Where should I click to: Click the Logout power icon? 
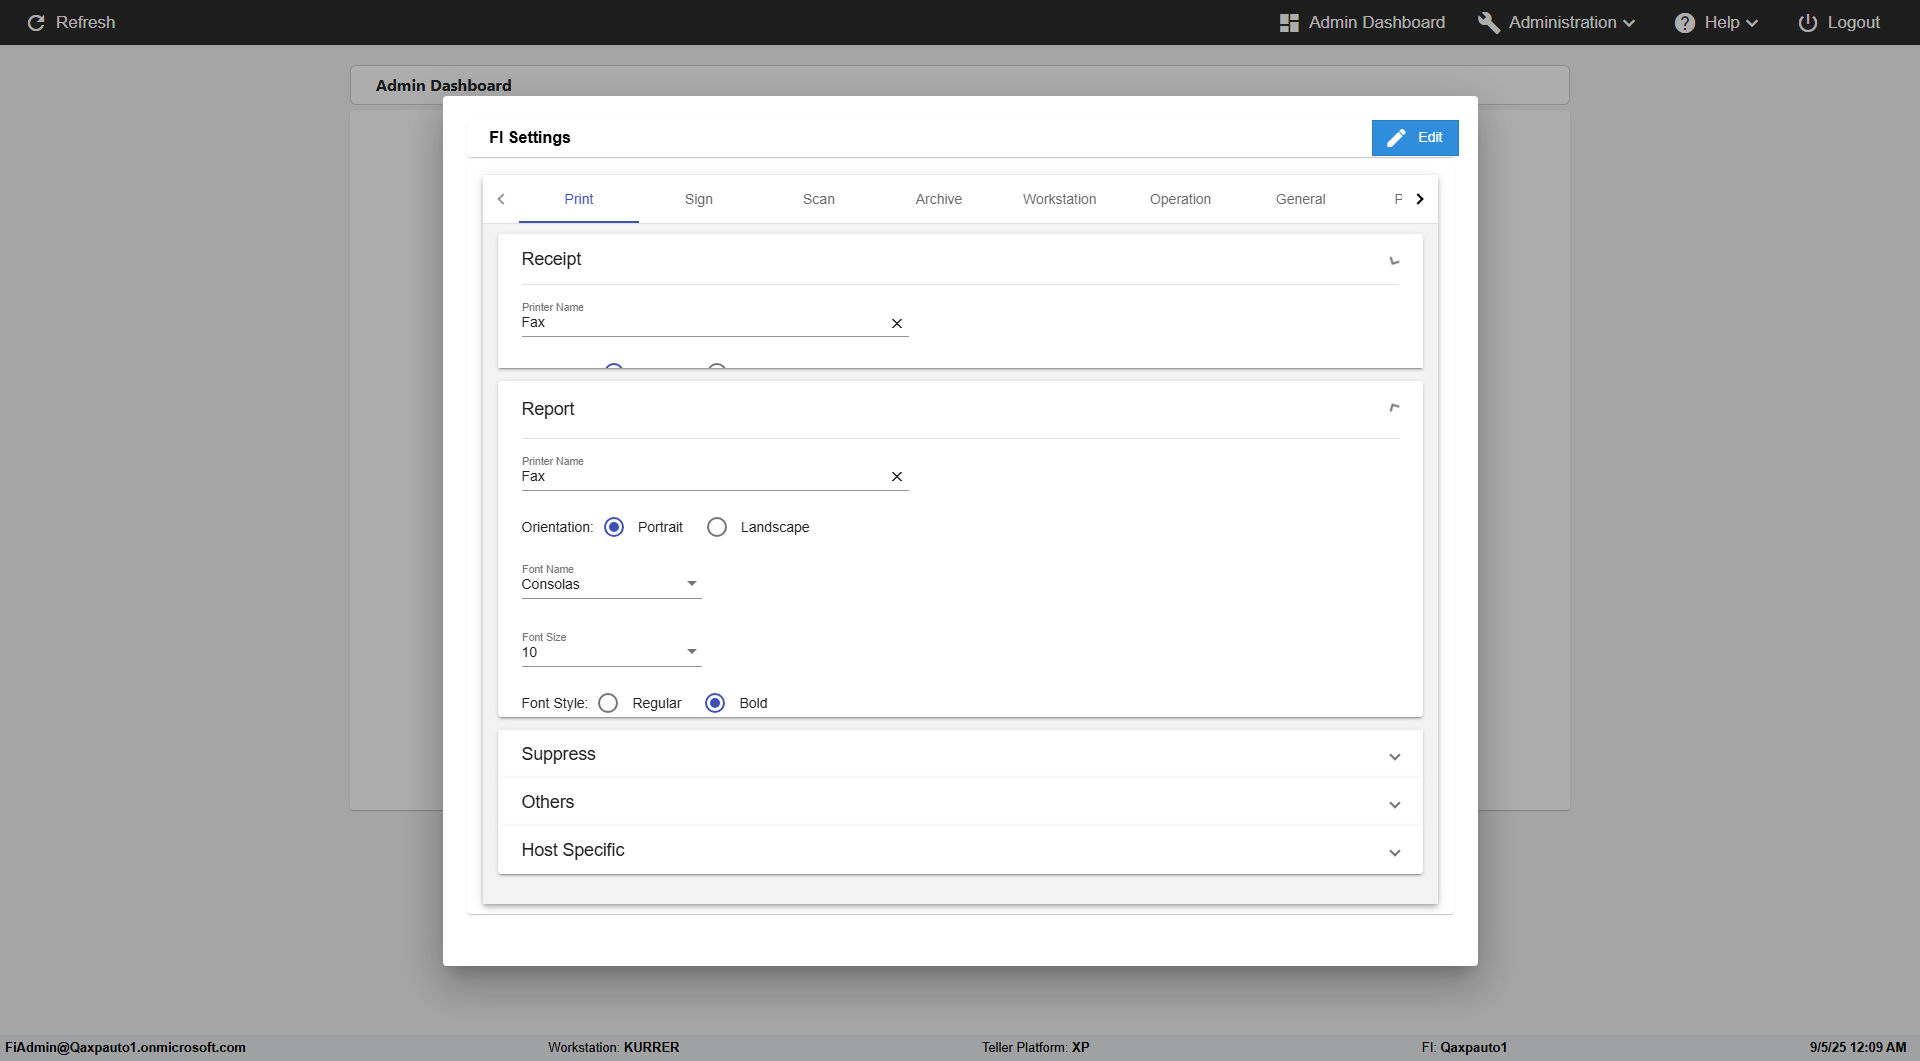1808,22
